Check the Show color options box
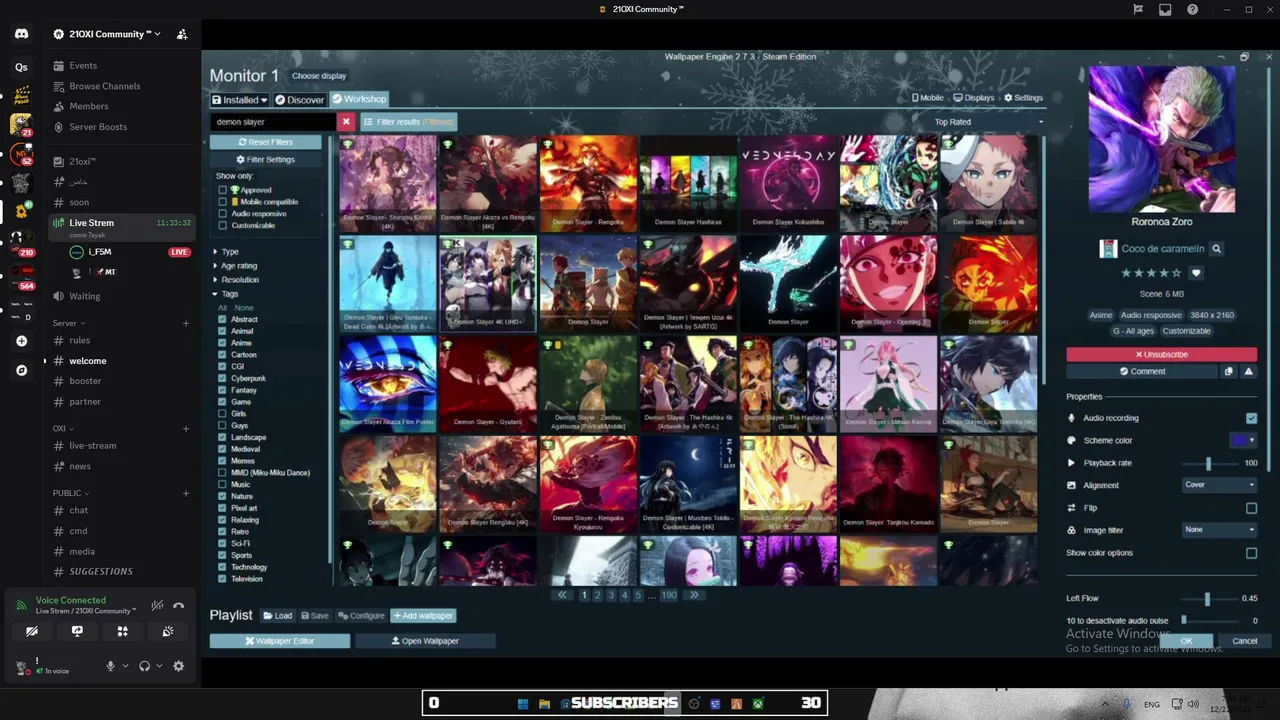 point(1251,553)
